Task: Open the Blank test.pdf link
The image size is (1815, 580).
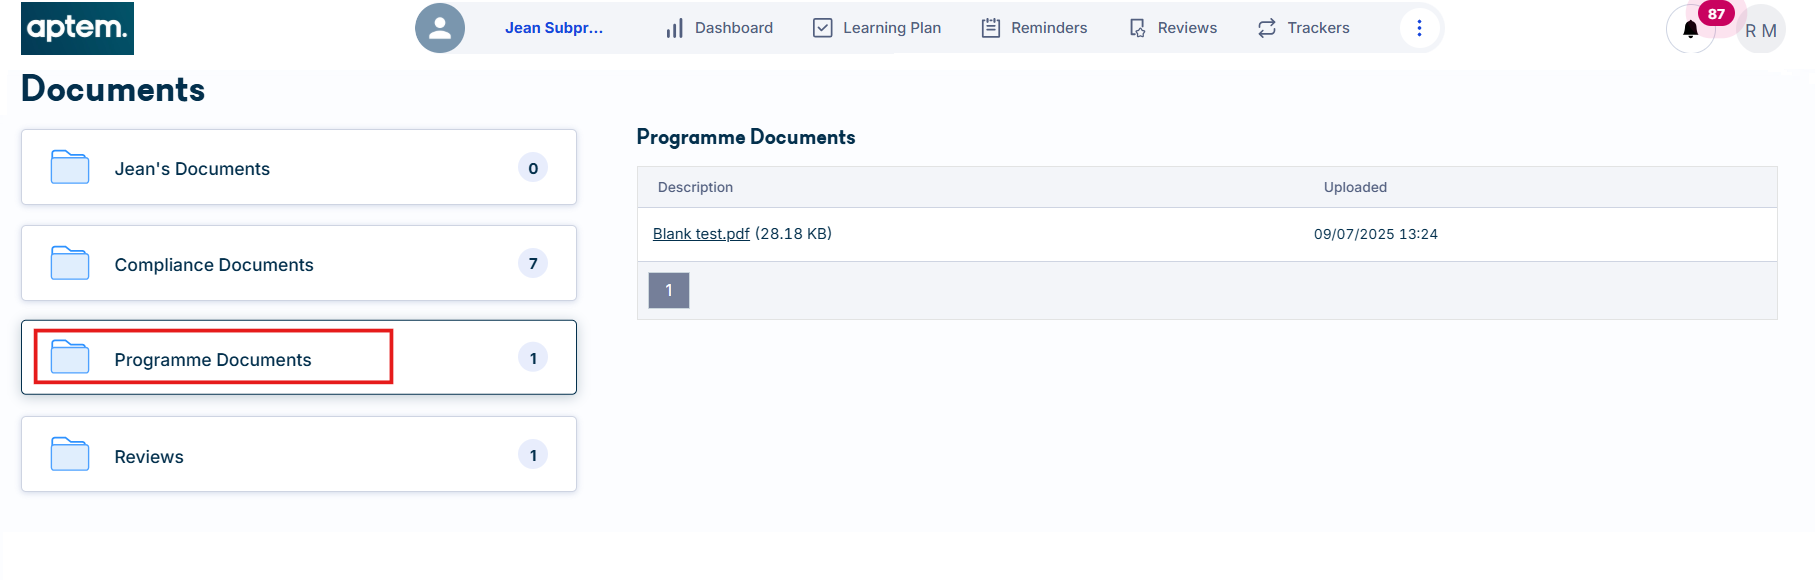Action: point(701,234)
